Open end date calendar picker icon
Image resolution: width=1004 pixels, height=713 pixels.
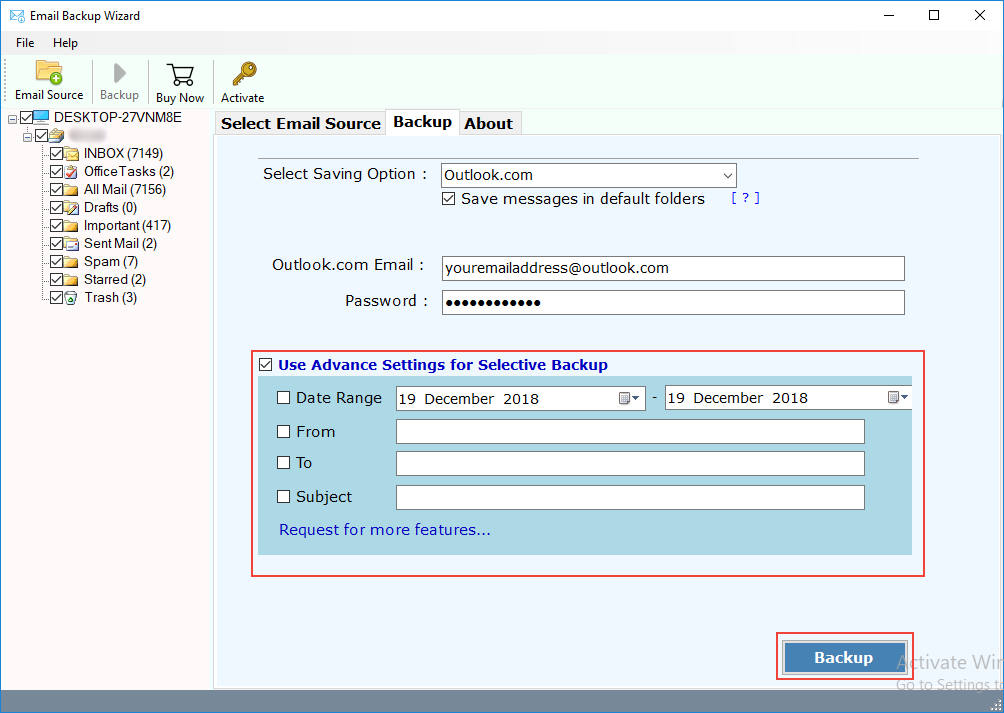click(898, 397)
